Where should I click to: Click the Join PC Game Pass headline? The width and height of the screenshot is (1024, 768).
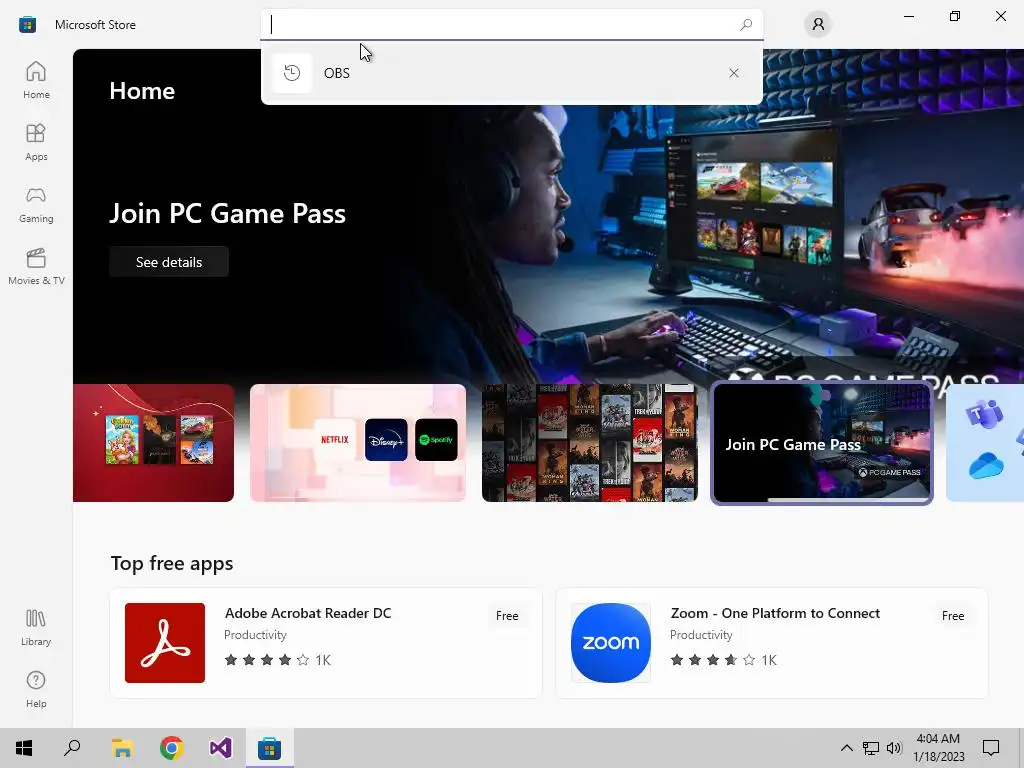(227, 214)
